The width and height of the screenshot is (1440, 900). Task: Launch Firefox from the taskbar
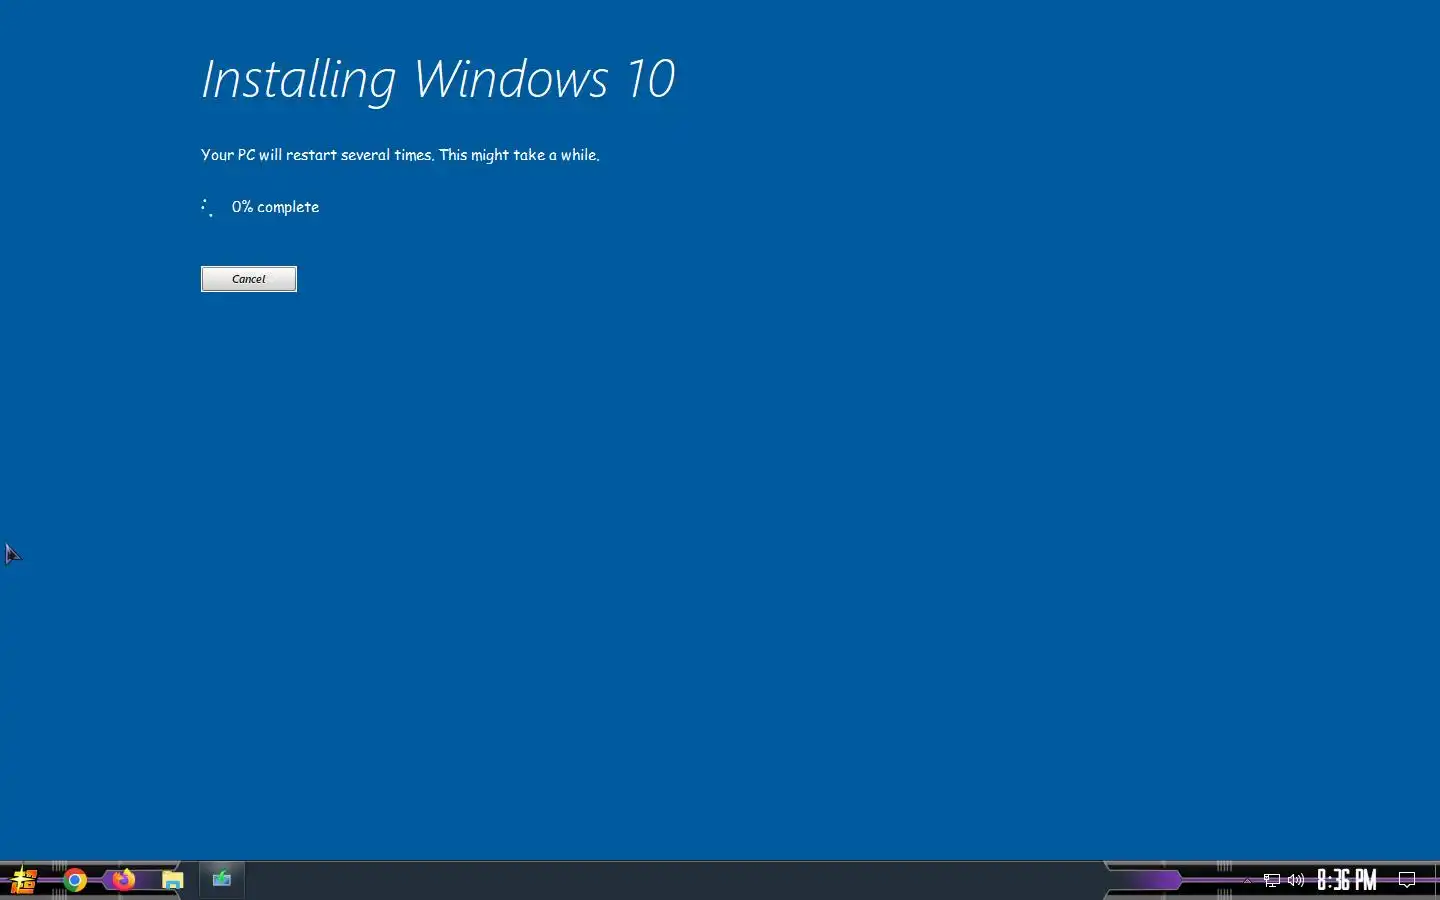(x=123, y=880)
